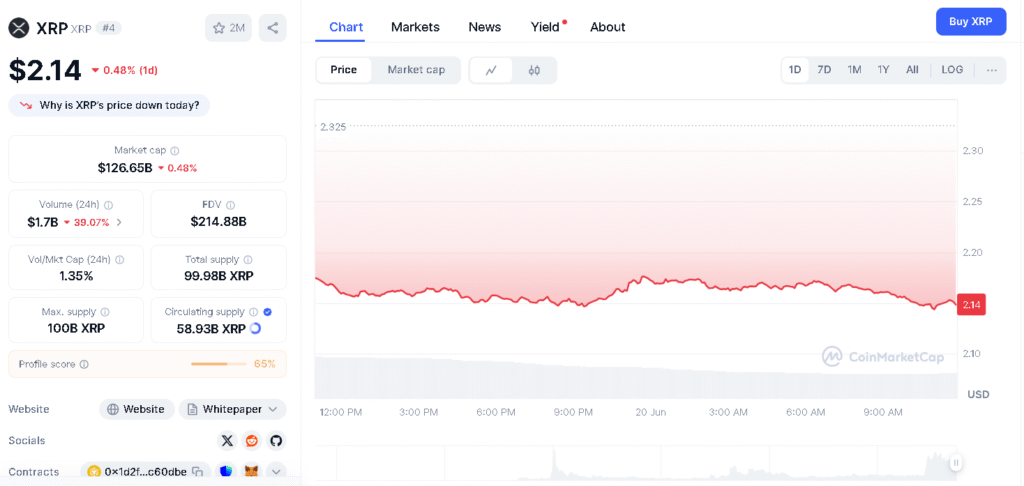Click the $214.88B FDV value
Image resolution: width=1024 pixels, height=486 pixels.
(218, 222)
